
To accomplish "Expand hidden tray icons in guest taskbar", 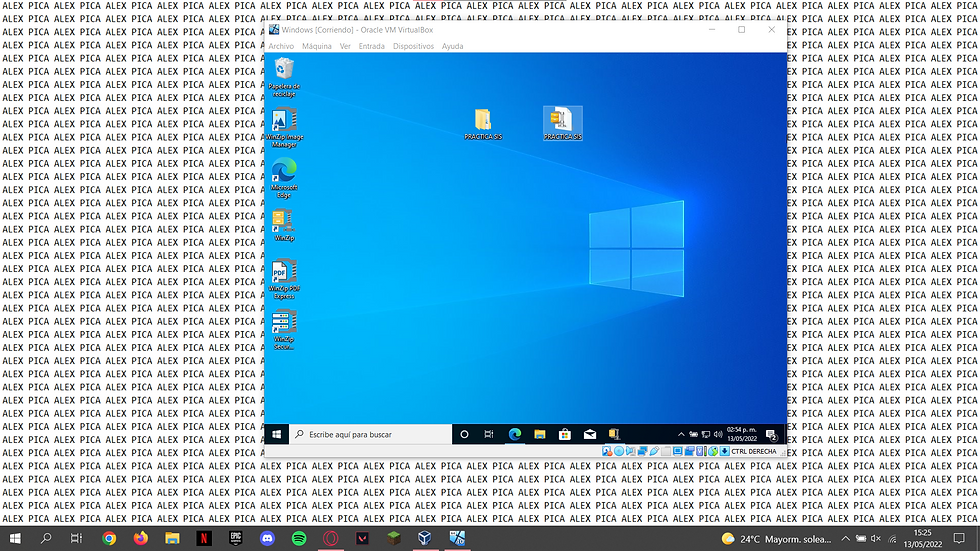I will [681, 434].
